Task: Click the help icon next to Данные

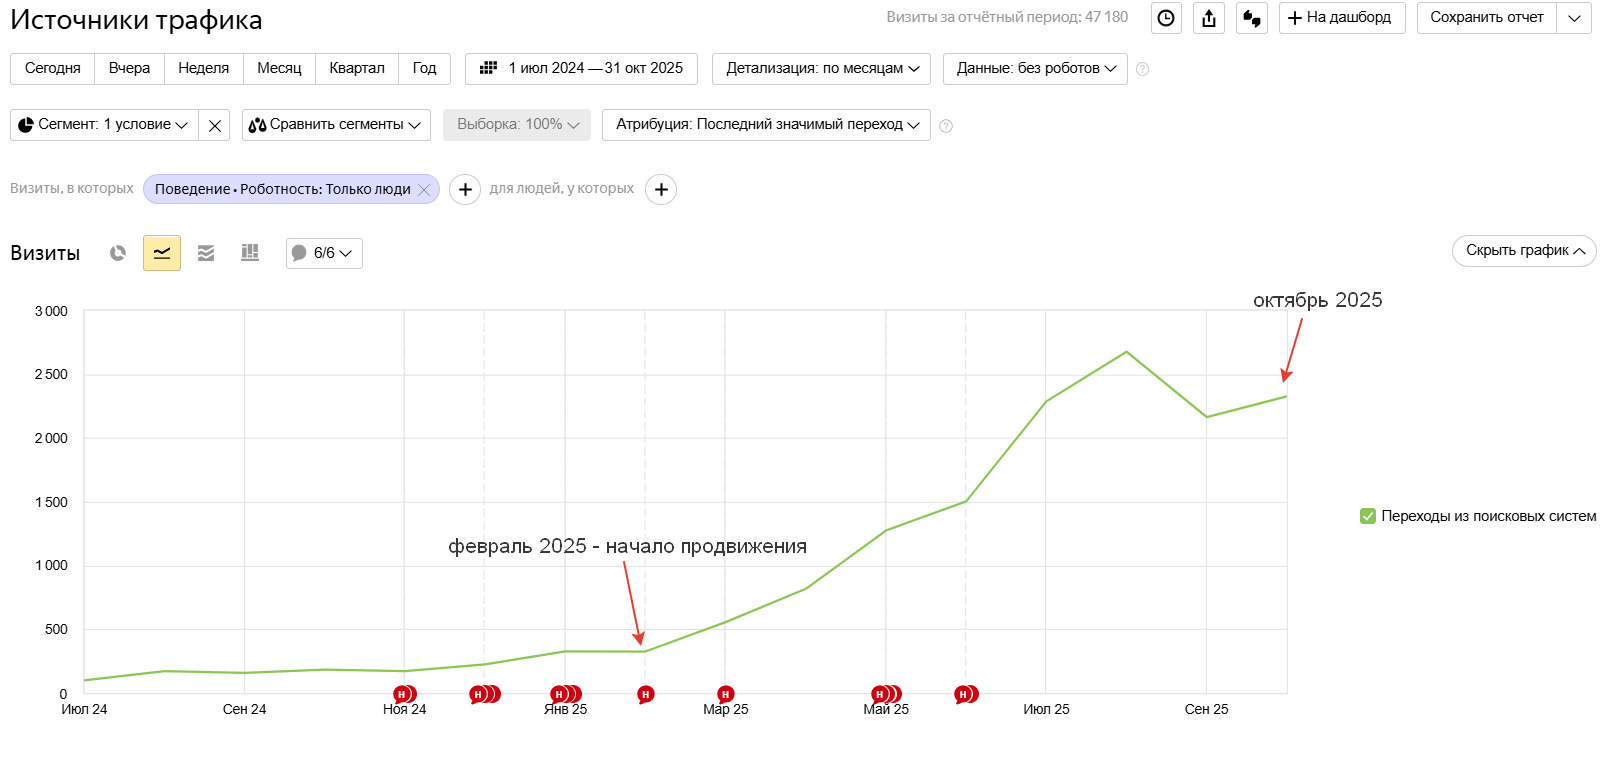Action: (x=1143, y=69)
